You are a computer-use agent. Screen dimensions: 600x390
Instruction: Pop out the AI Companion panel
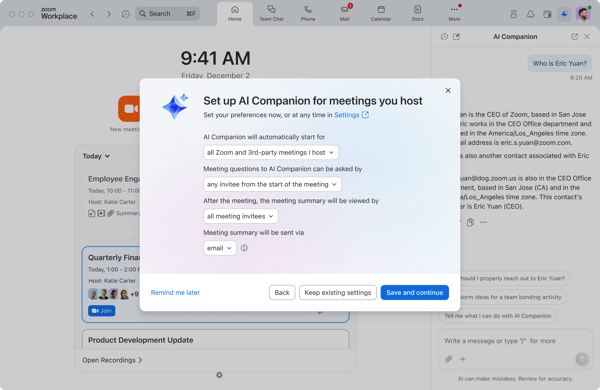[574, 37]
